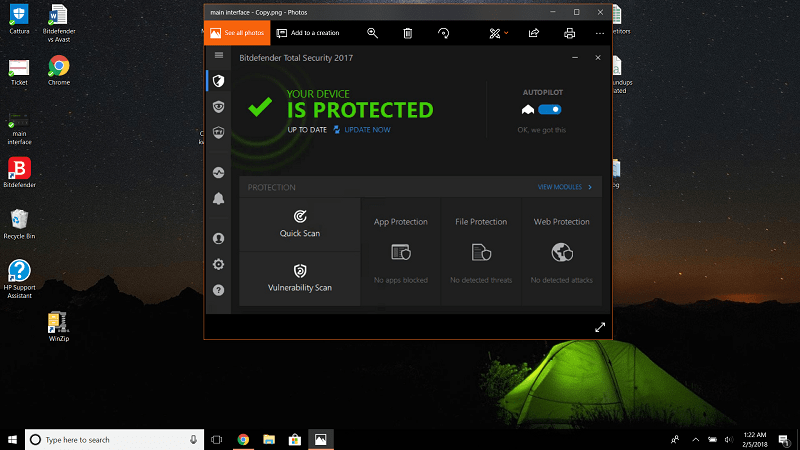Viewport: 800px width, 450px height.
Task: Open the Notifications bell icon
Action: 218,198
